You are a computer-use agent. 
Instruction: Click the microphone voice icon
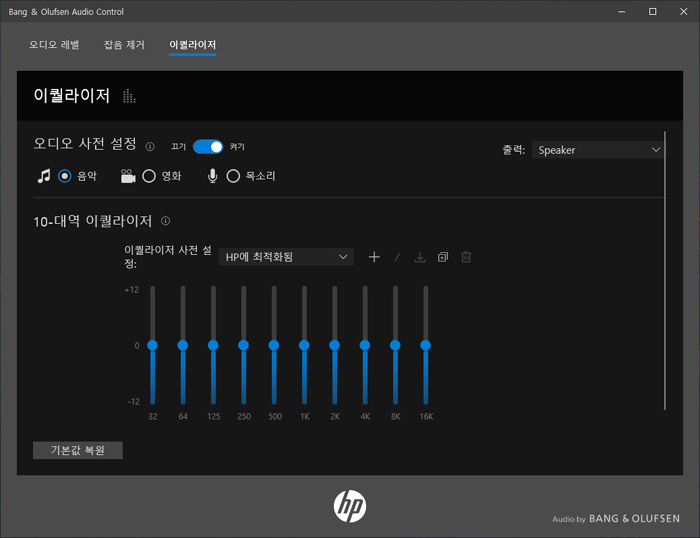coord(212,176)
